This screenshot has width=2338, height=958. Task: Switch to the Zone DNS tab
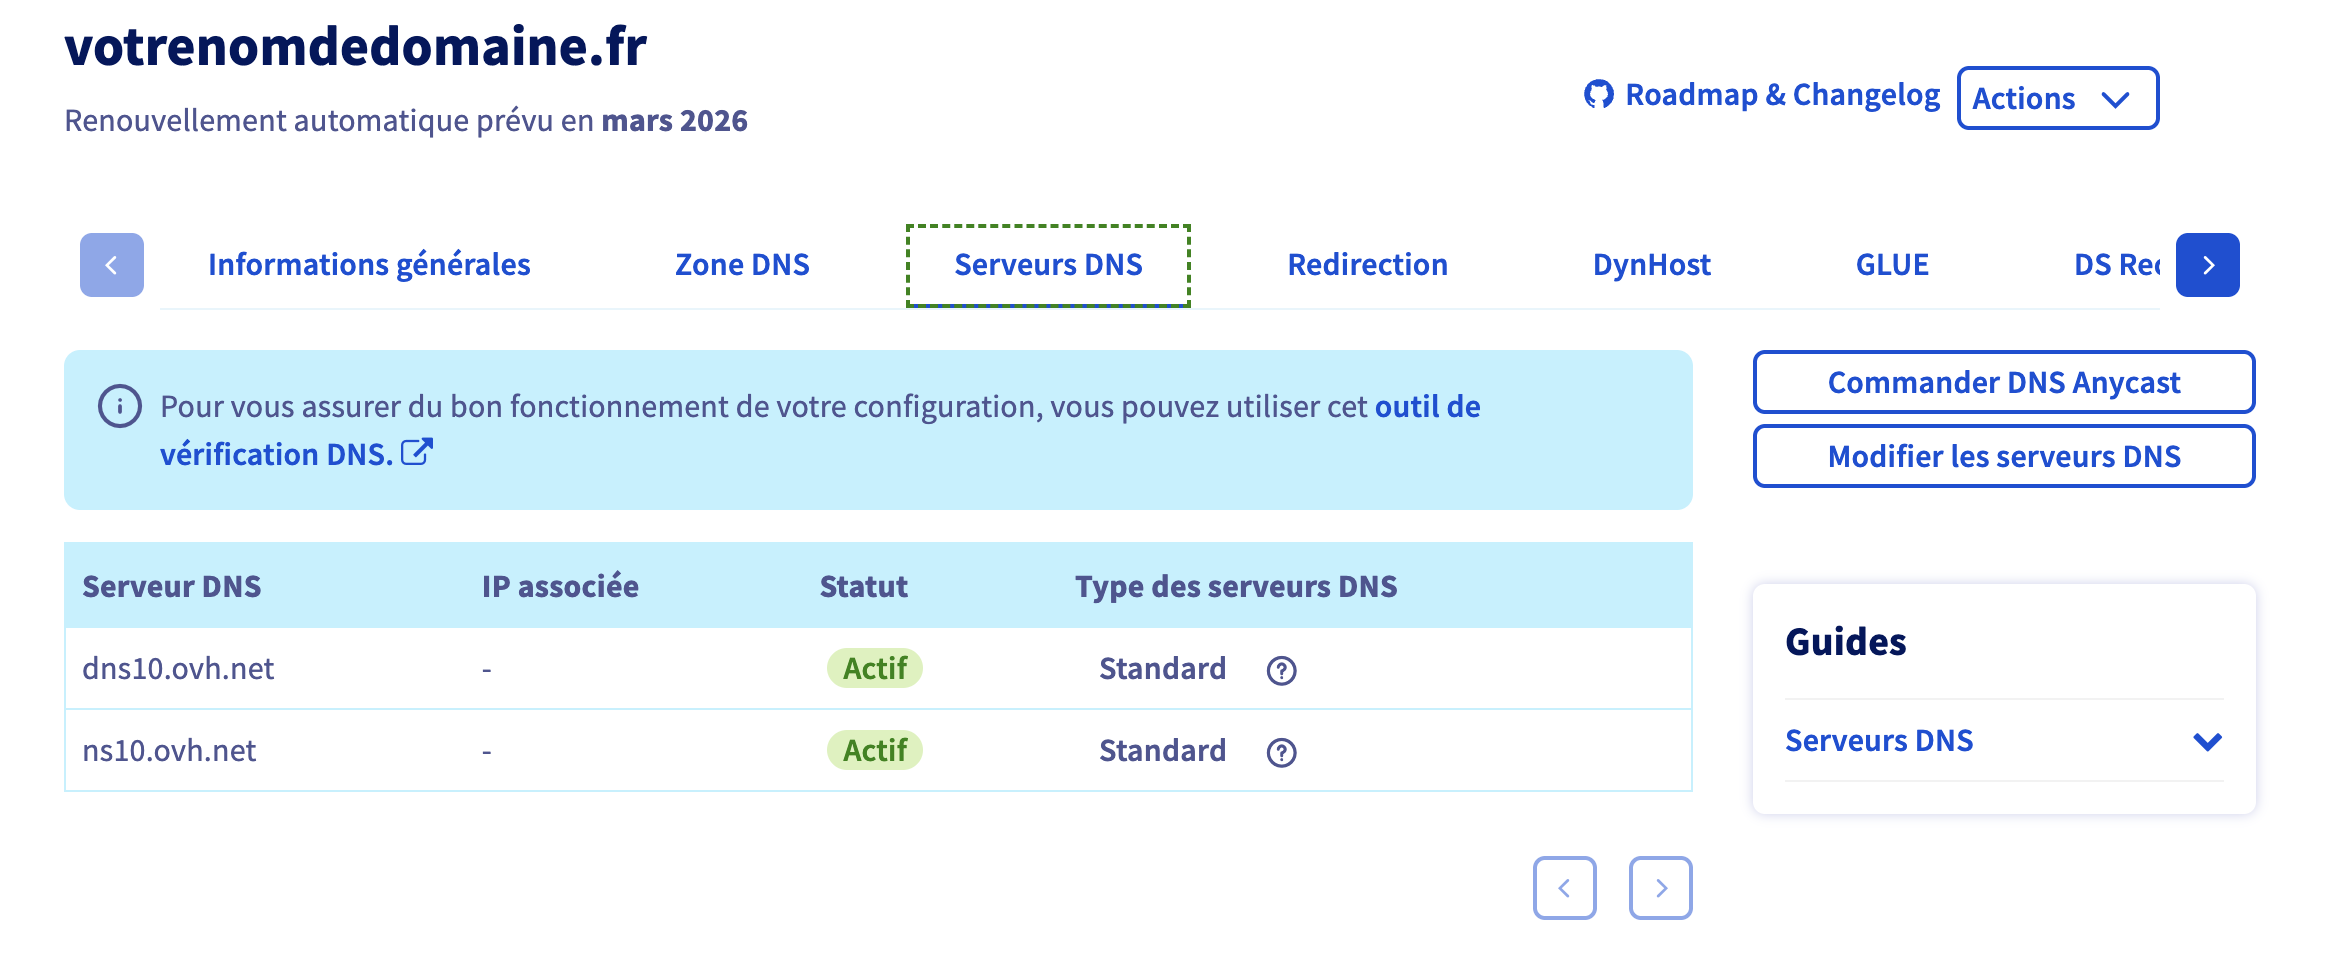[742, 265]
